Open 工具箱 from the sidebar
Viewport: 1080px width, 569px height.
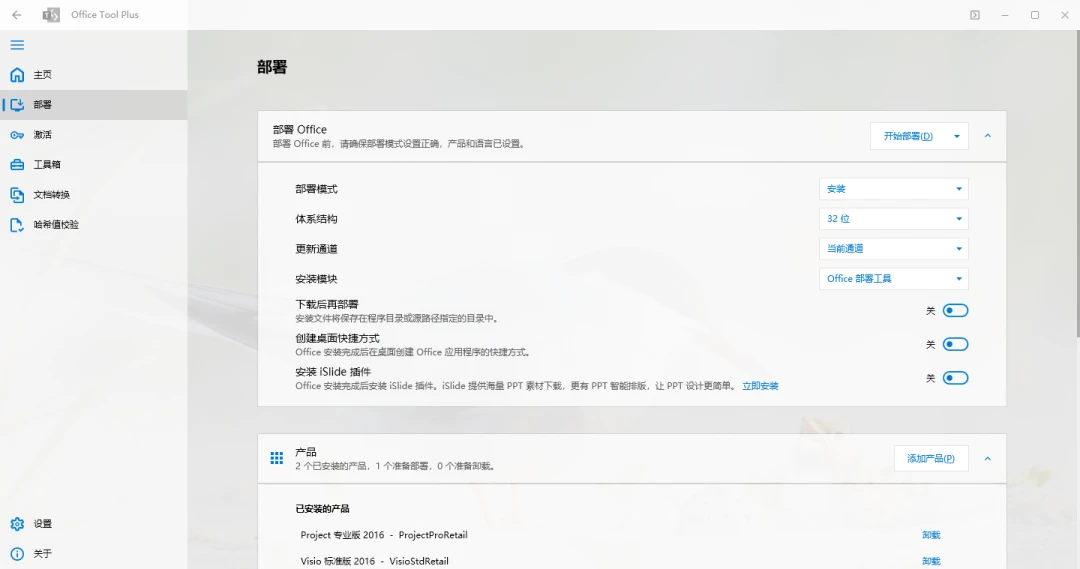[x=94, y=165]
